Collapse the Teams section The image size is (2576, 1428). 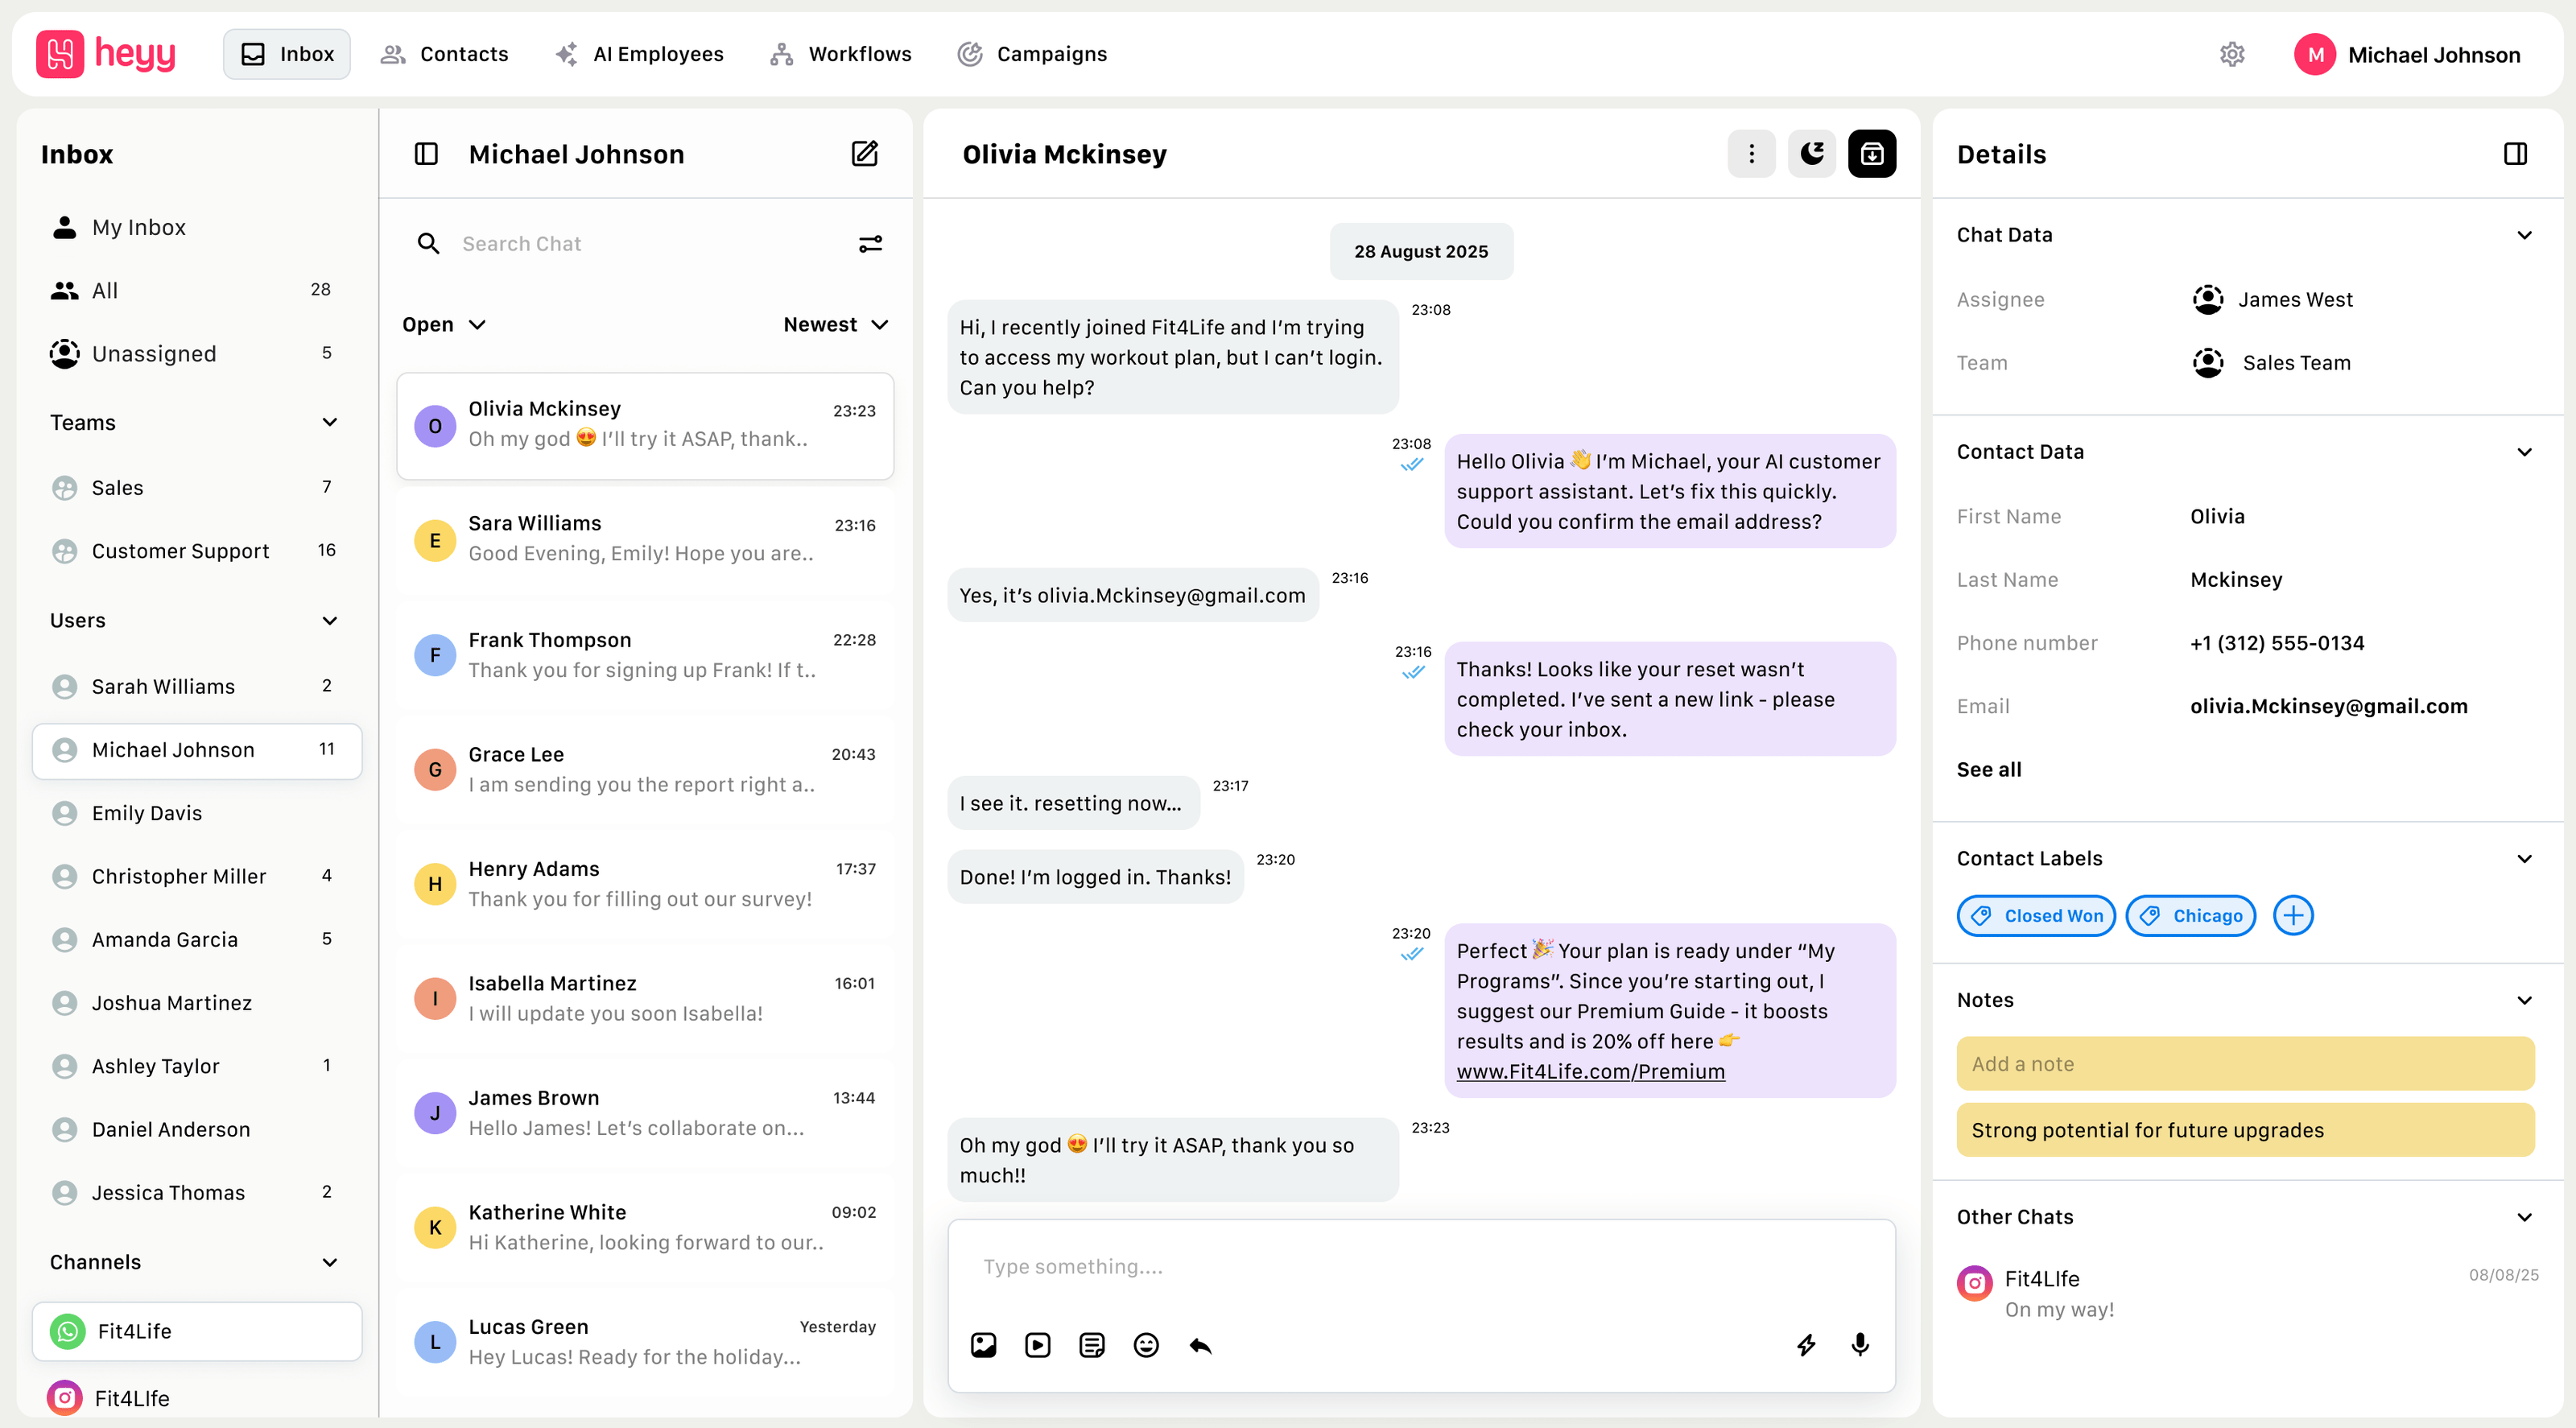click(330, 422)
